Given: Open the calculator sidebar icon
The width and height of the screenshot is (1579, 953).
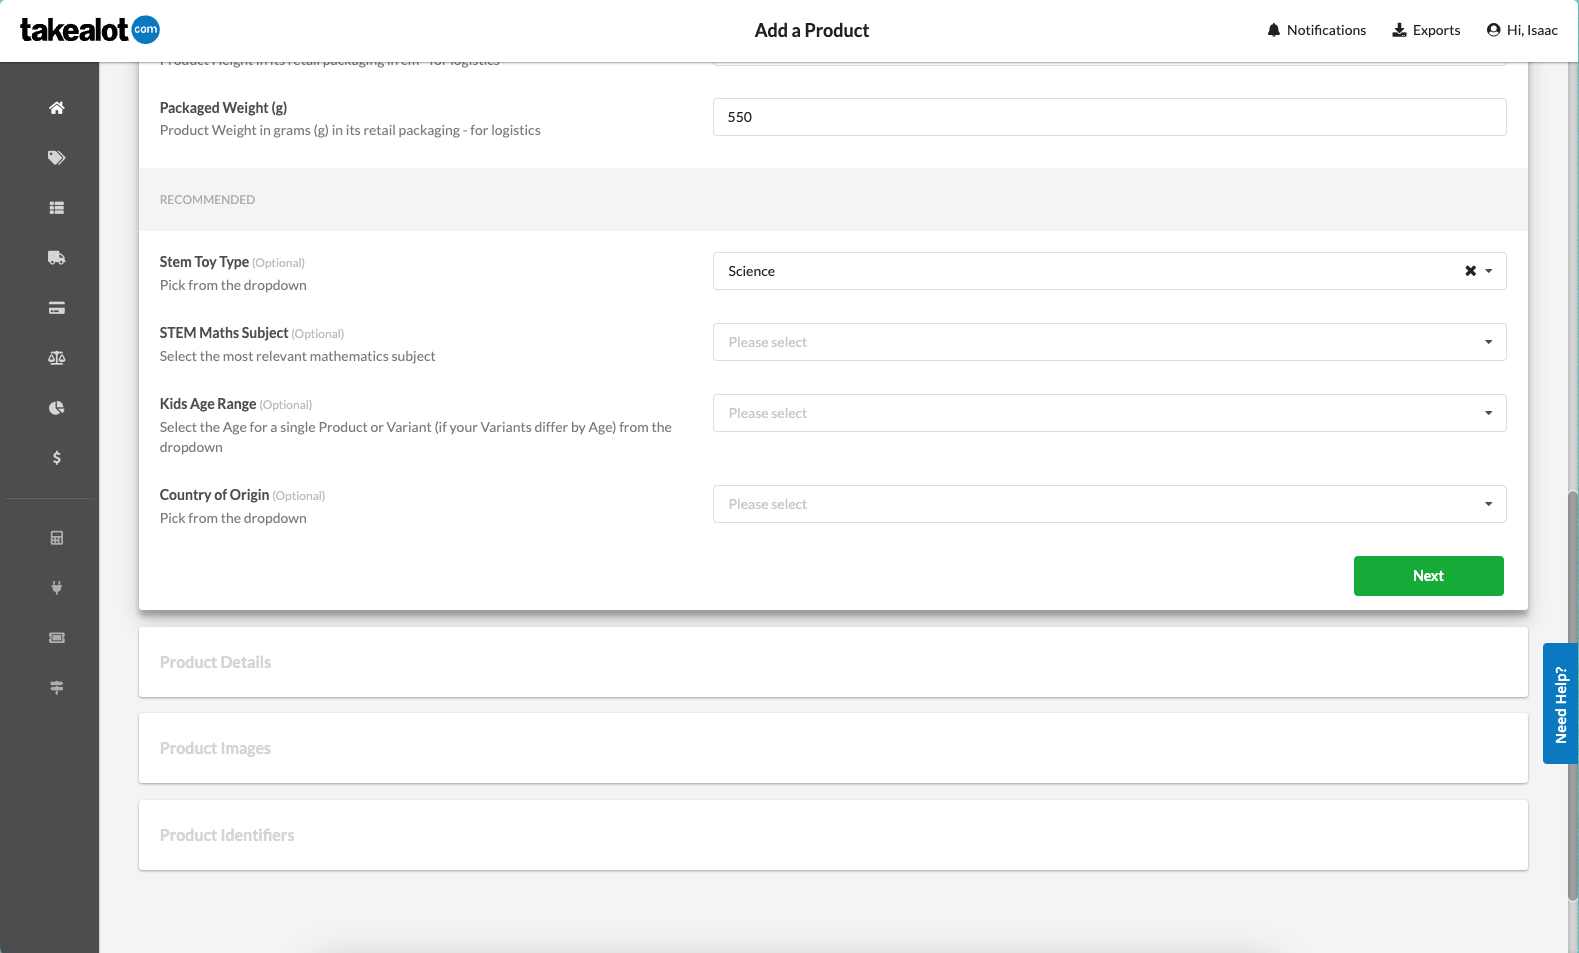Looking at the screenshot, I should click(57, 538).
